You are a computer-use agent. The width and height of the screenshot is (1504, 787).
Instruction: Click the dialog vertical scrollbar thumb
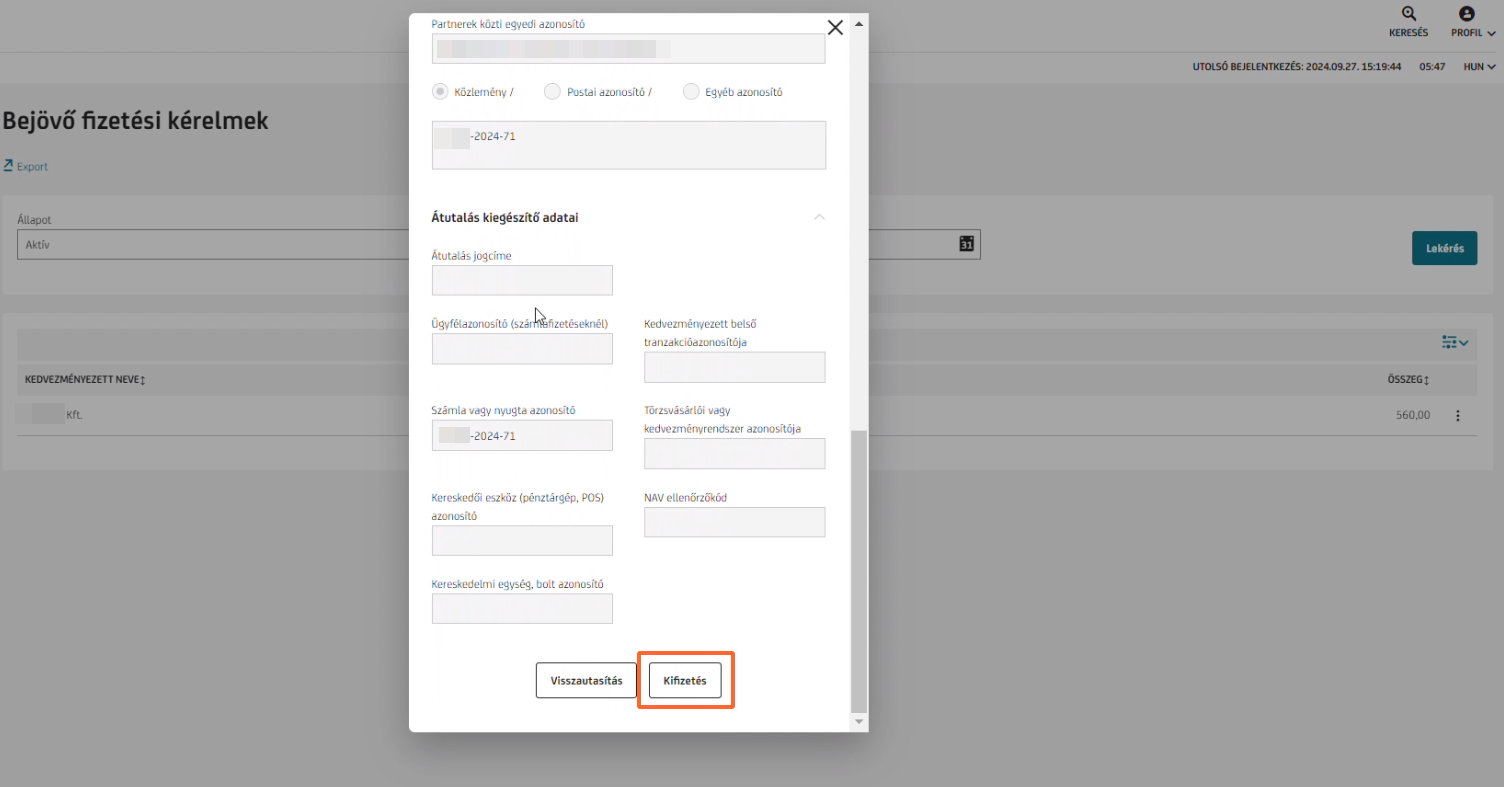point(860,570)
